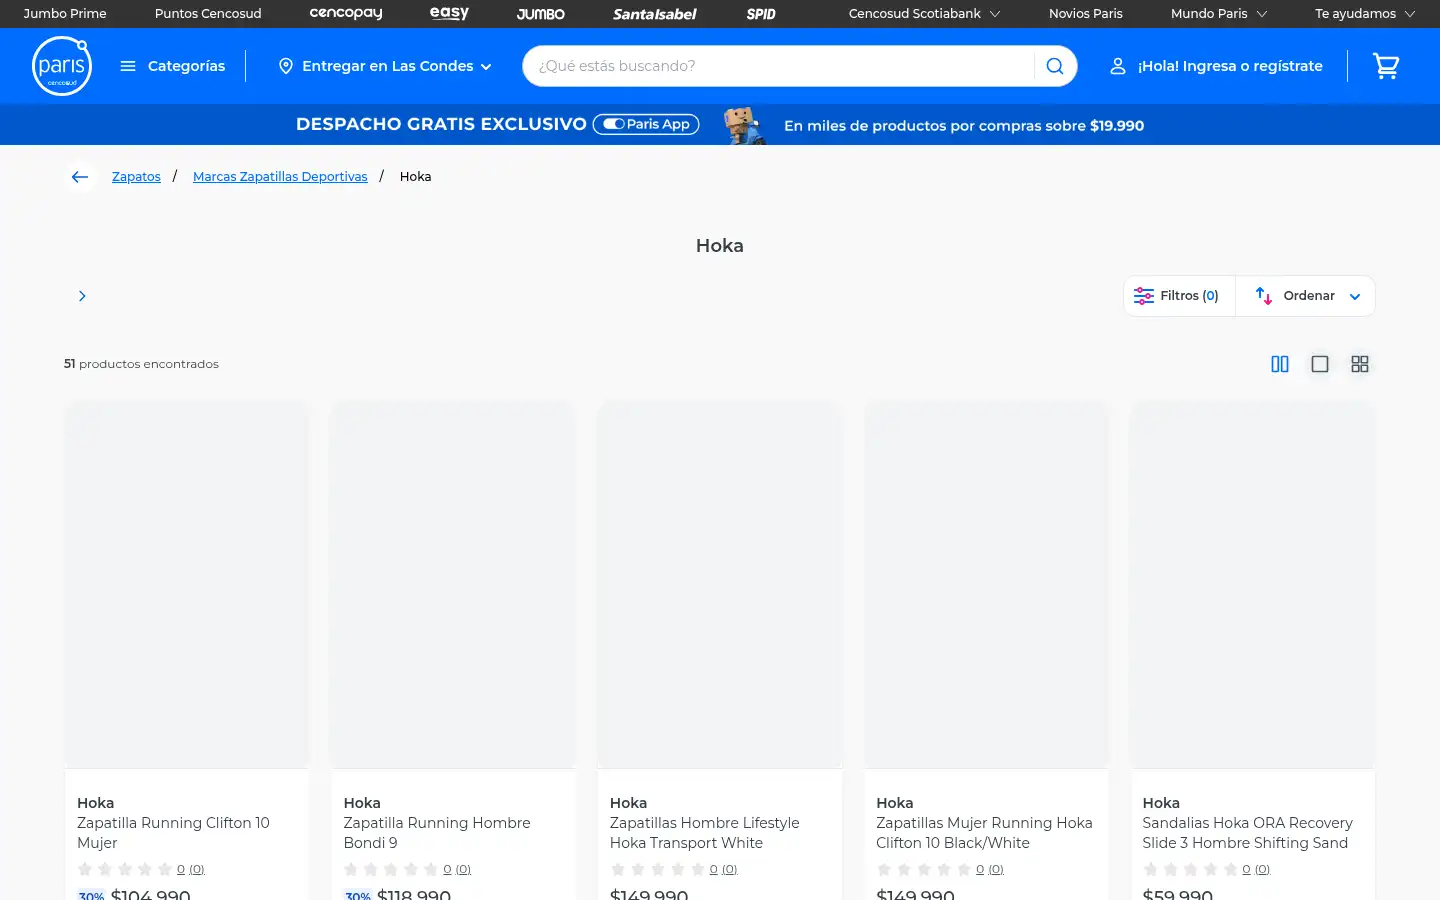Image resolution: width=1440 pixels, height=900 pixels.
Task: Open Puntos Cencosud link
Action: pos(208,14)
